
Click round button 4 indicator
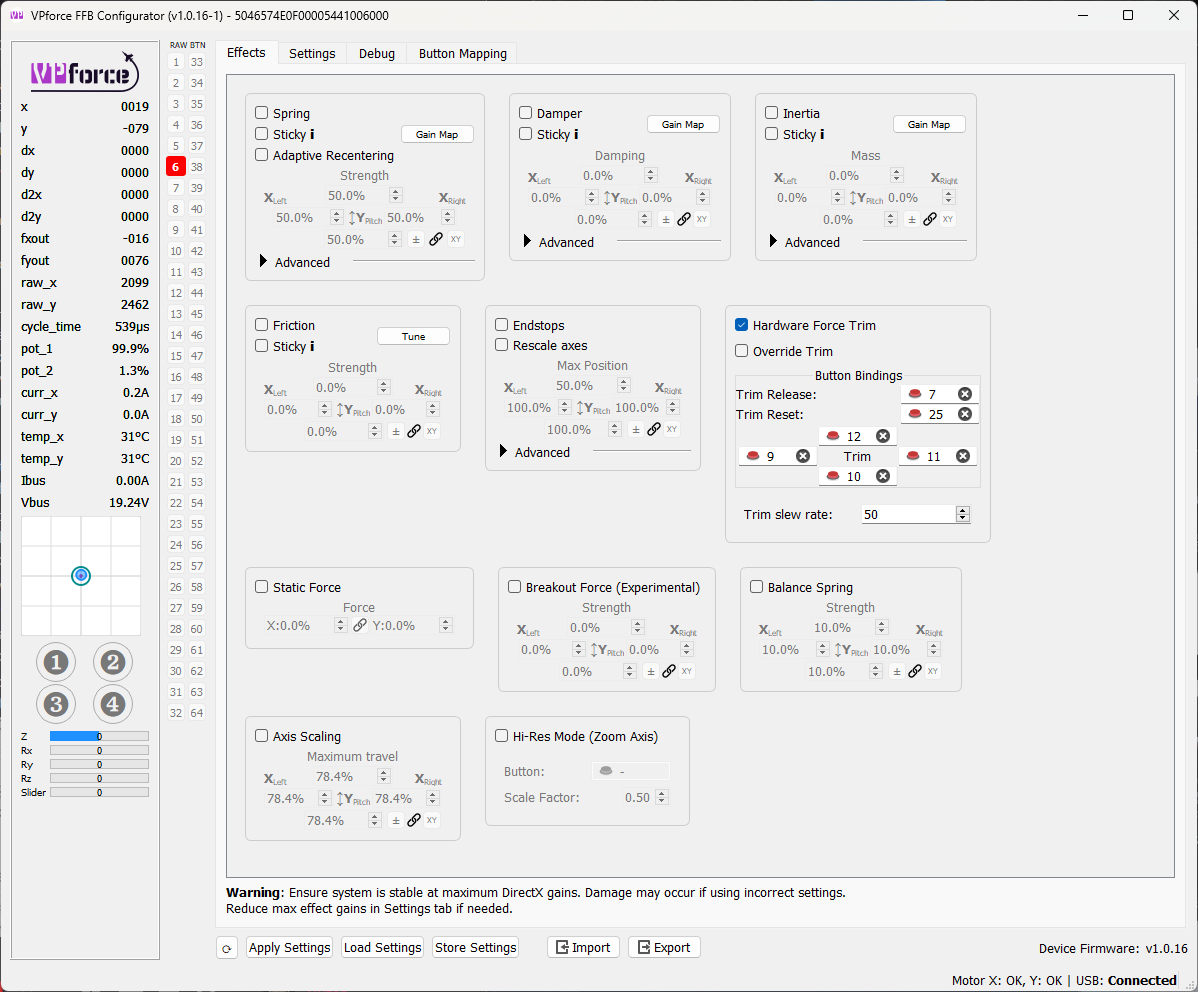[x=113, y=704]
